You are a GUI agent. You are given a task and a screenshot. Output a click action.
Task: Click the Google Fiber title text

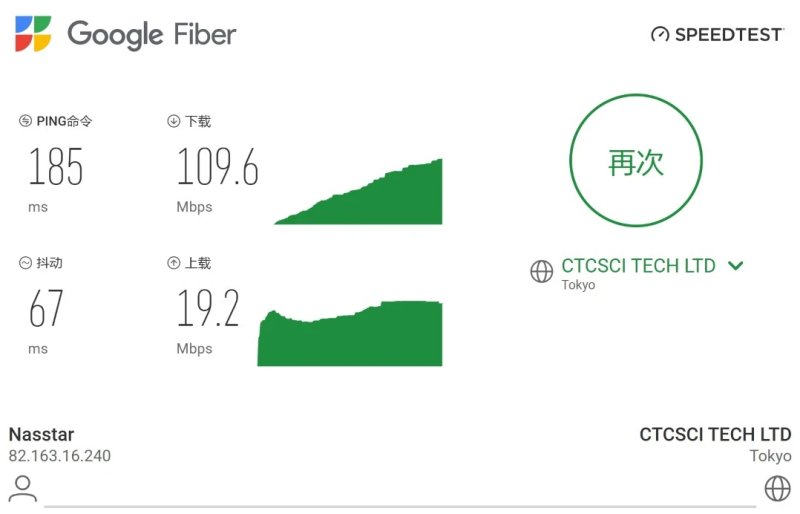[152, 35]
